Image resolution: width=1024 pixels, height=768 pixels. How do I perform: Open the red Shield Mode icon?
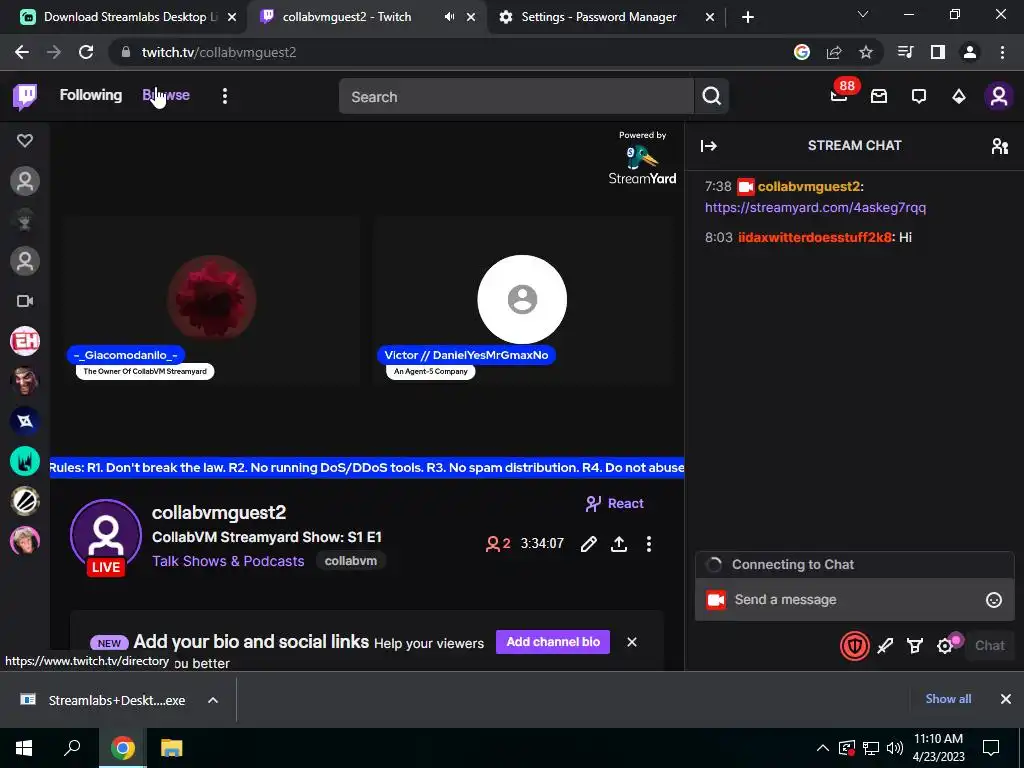click(854, 646)
